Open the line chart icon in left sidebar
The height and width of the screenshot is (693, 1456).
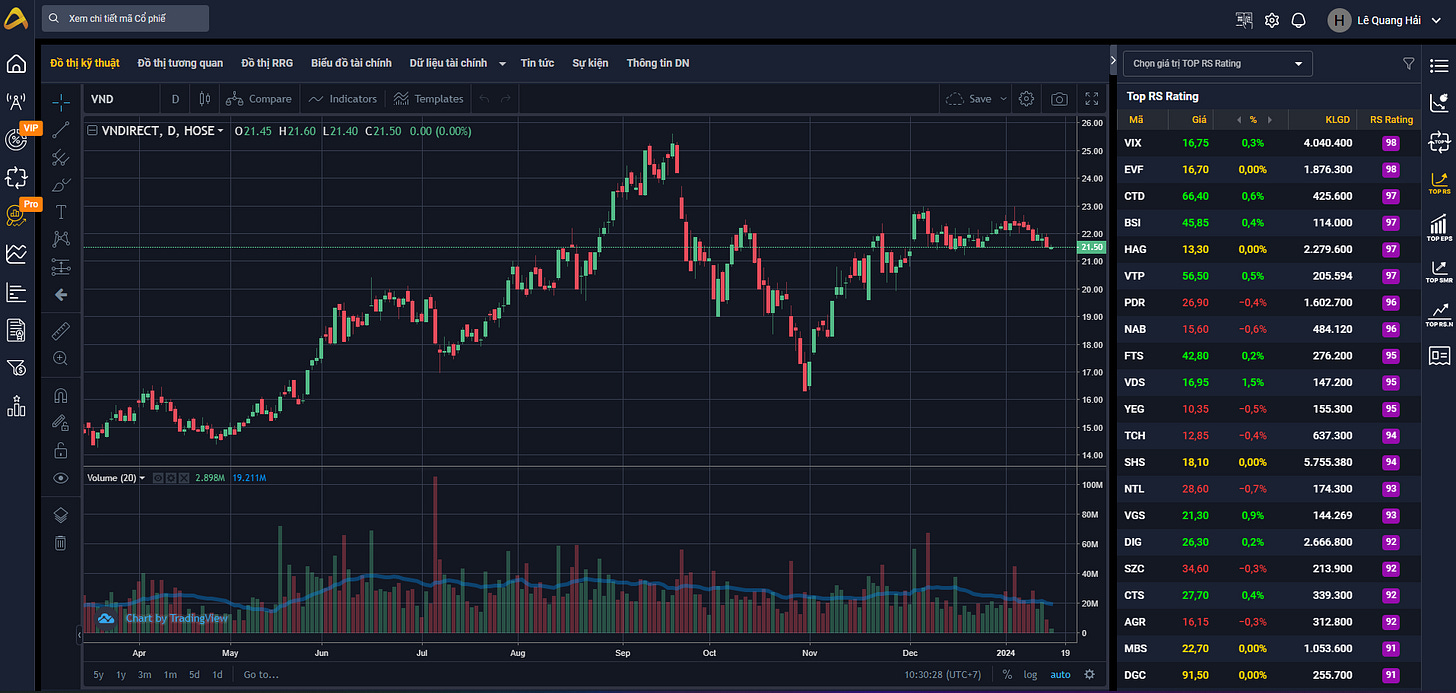pos(16,253)
